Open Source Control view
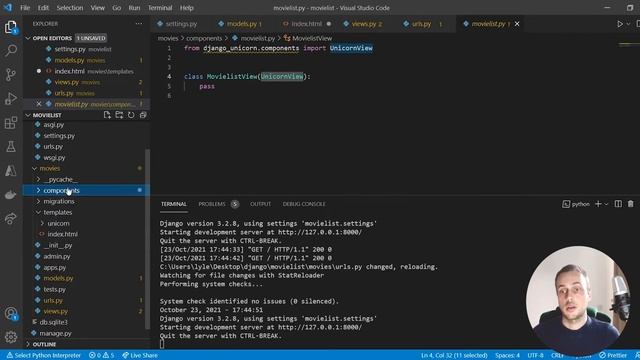Screen dimensions: 640x360 click(x=11, y=74)
